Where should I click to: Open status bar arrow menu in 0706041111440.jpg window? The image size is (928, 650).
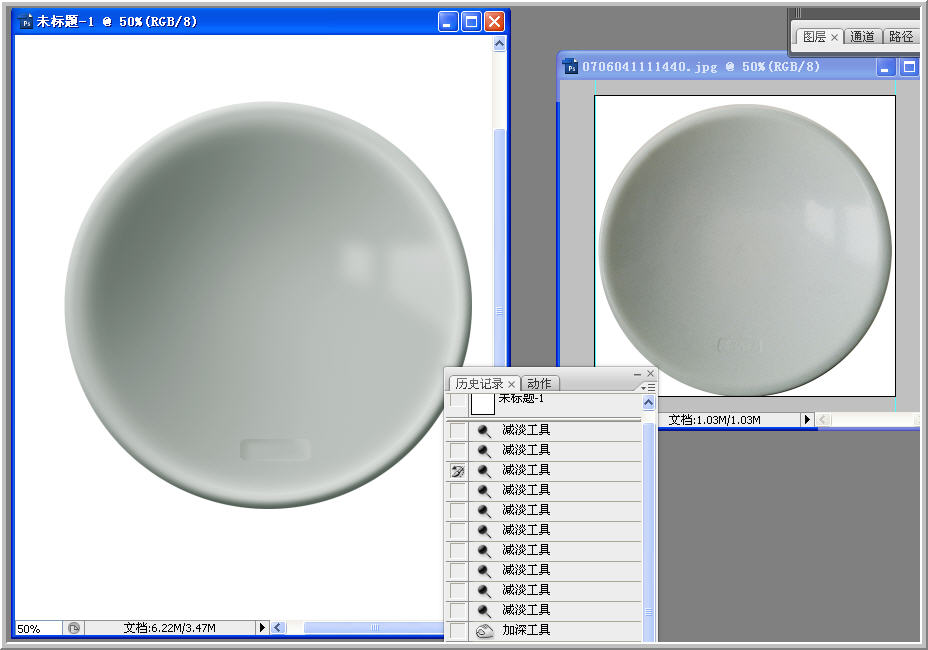(807, 420)
